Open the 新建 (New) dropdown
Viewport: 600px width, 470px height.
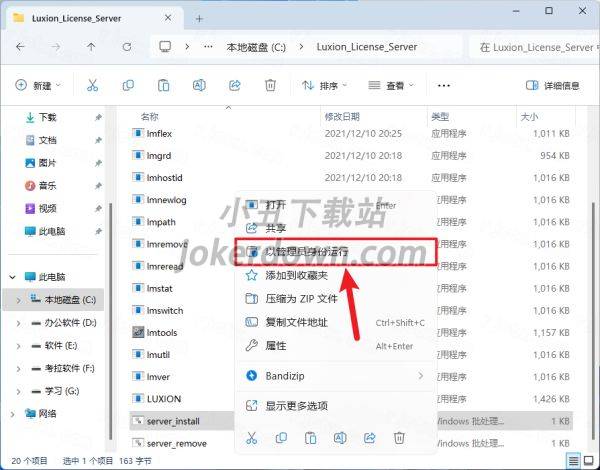point(39,86)
